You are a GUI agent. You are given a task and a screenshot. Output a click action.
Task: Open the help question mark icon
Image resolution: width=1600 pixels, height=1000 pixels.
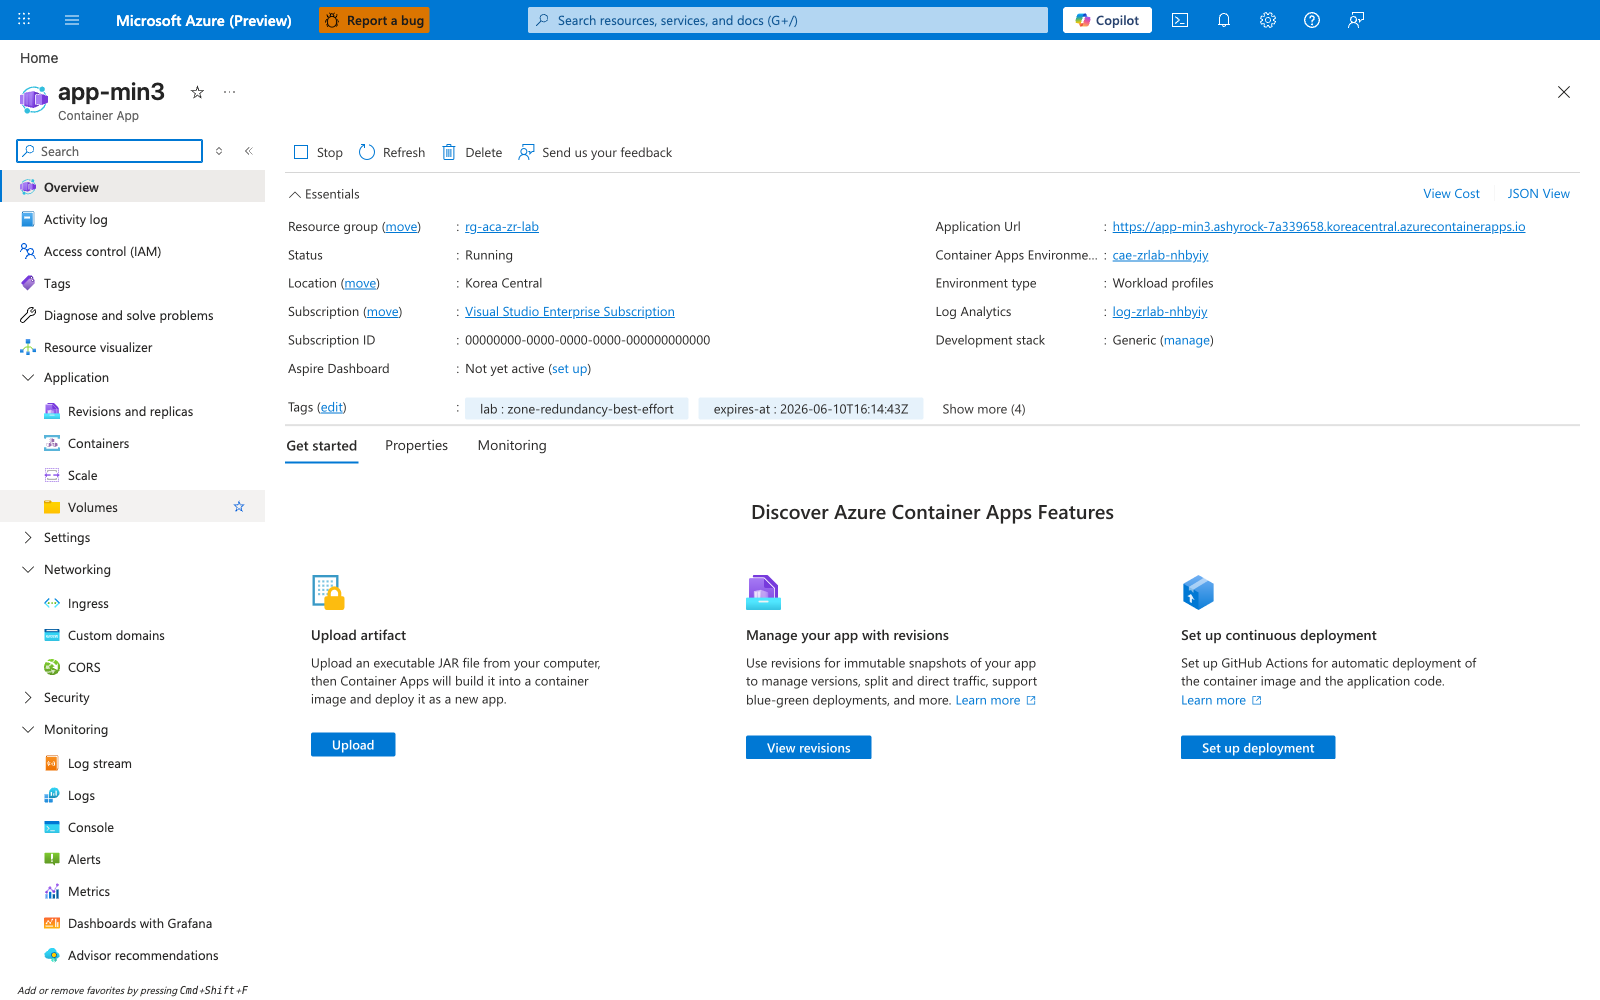tap(1312, 20)
